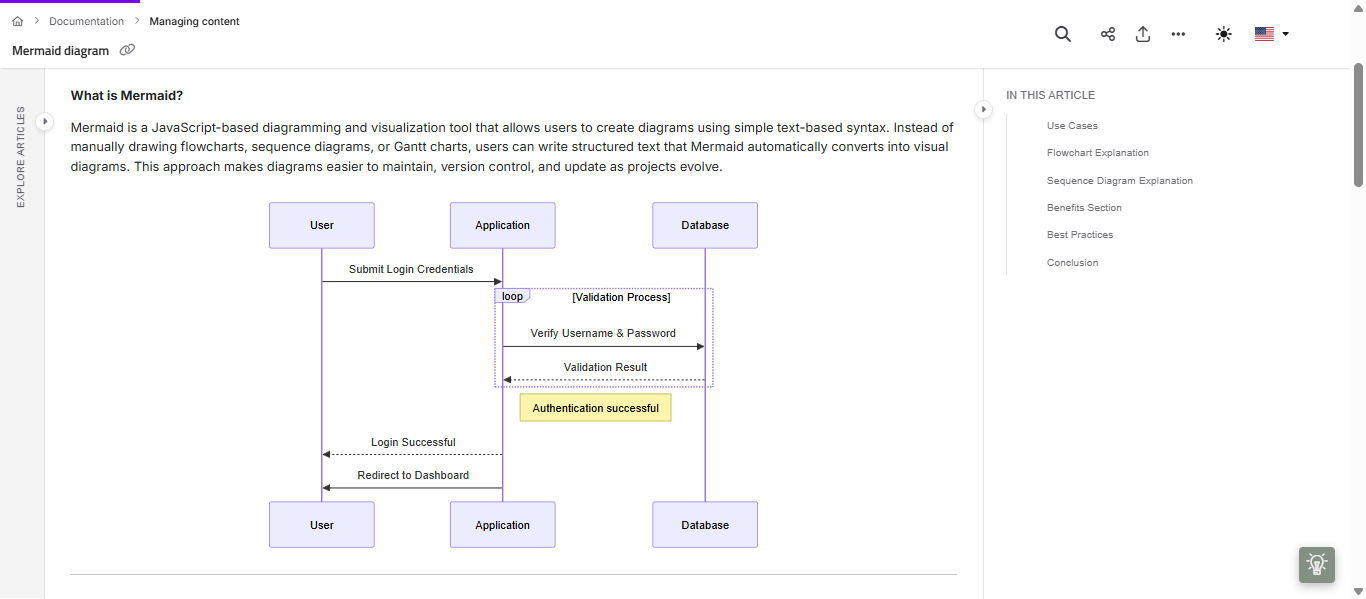
Task: Jump to Use Cases section
Action: [x=1072, y=126]
